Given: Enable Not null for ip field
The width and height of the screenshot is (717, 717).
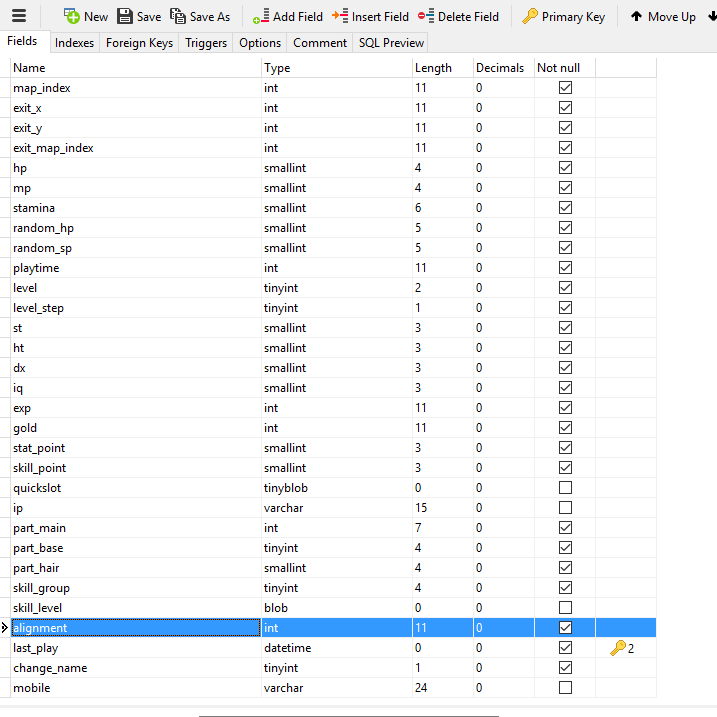Looking at the screenshot, I should click(565, 508).
